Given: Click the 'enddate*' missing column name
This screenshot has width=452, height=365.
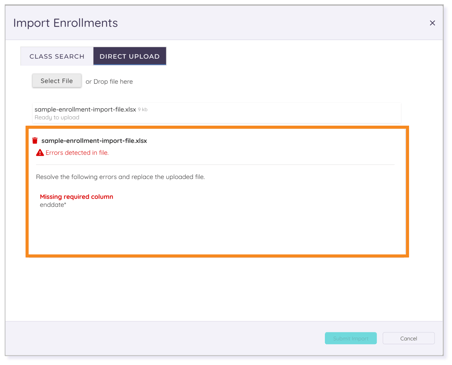Looking at the screenshot, I should (x=53, y=205).
